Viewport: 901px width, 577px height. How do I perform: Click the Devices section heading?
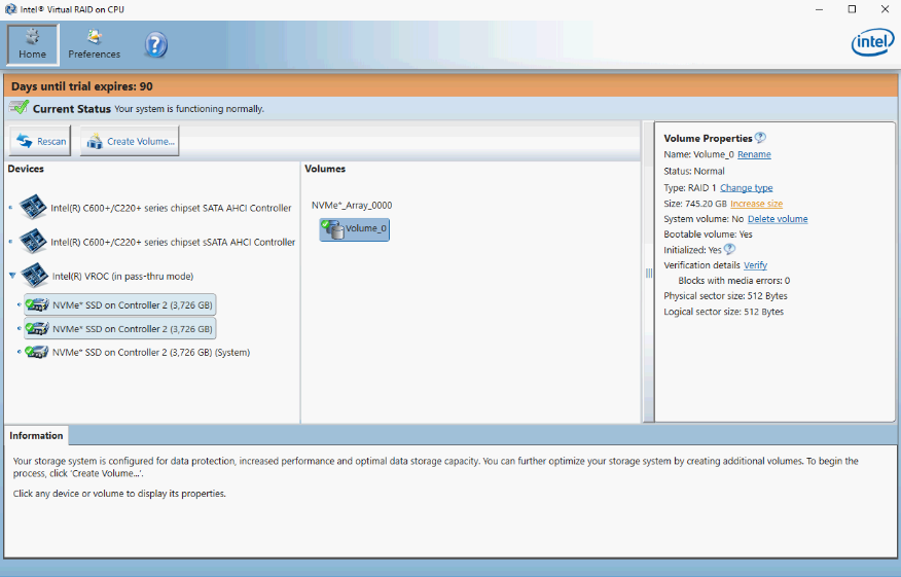click(26, 169)
